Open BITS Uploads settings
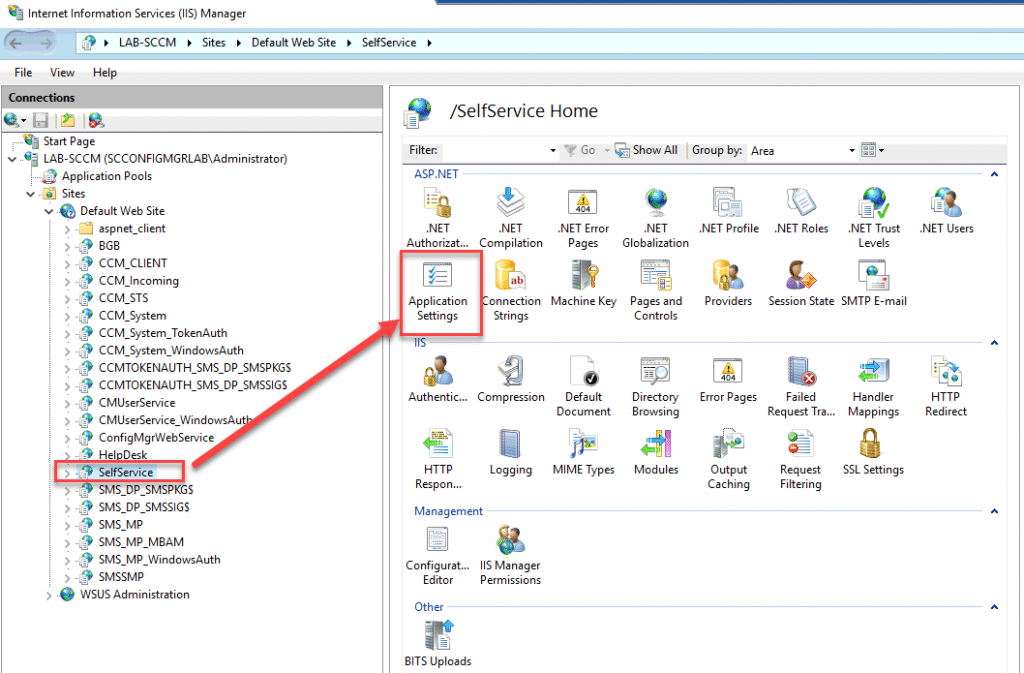The image size is (1024, 673). tap(437, 640)
